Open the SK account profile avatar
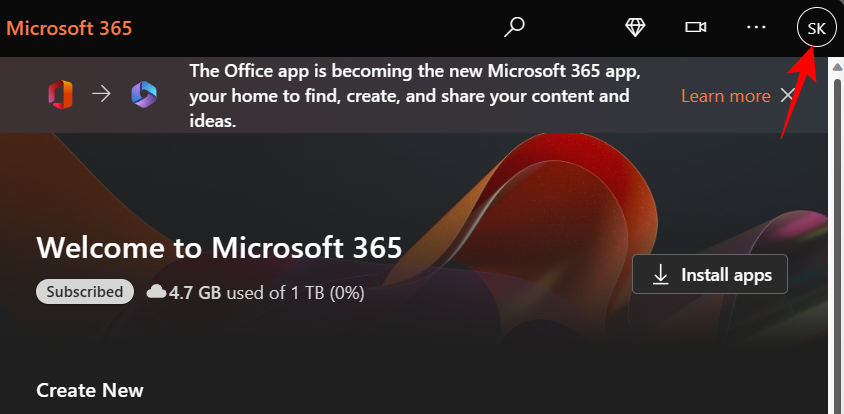This screenshot has height=414, width=844. coord(816,28)
